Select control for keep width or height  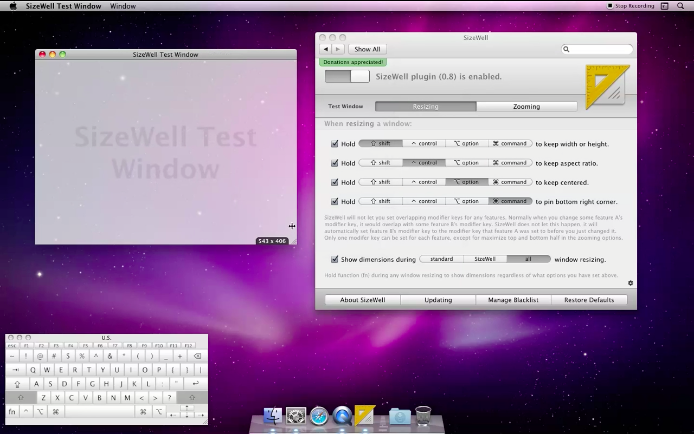(424, 143)
